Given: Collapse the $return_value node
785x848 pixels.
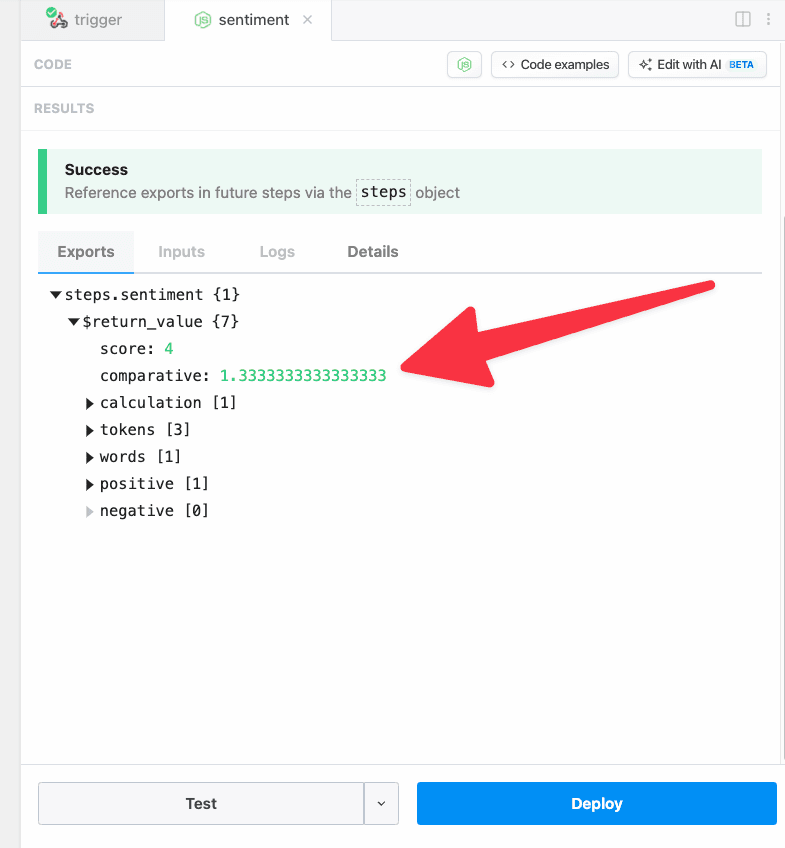Looking at the screenshot, I should tap(74, 322).
